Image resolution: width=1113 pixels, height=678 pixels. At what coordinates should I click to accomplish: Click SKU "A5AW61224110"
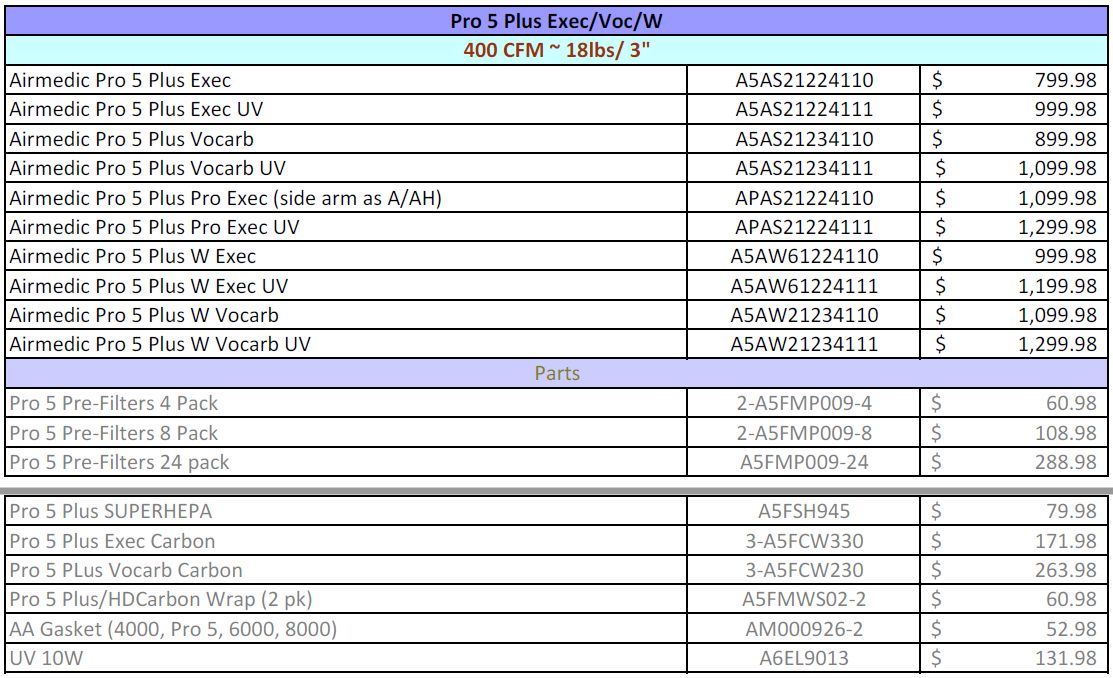click(x=804, y=256)
